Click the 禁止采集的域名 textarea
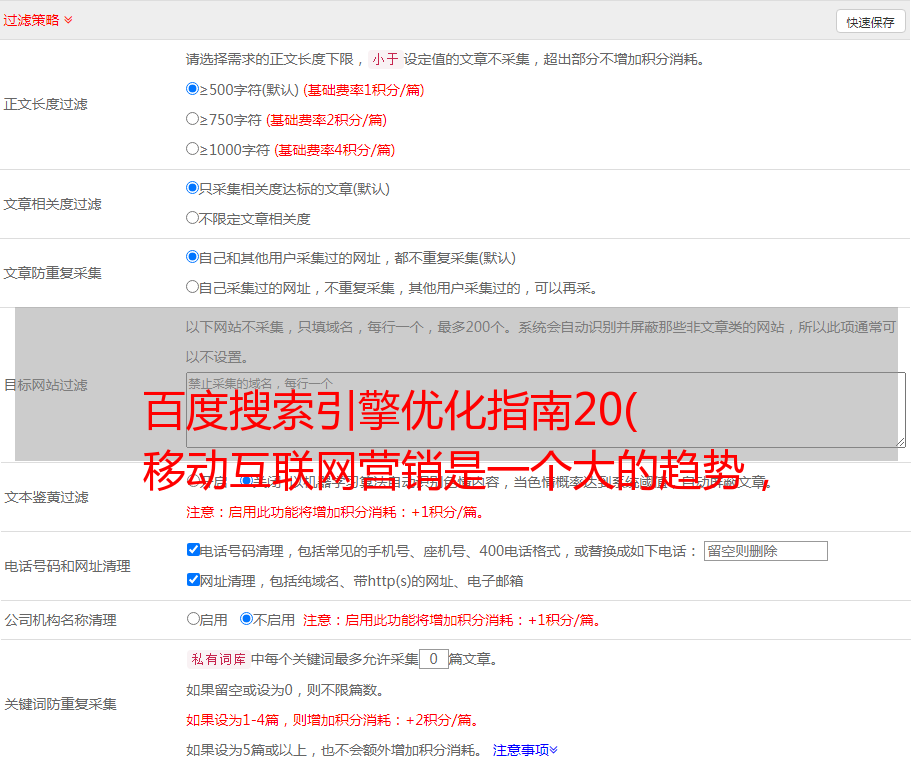Viewport: 912px width, 768px height. [x=546, y=410]
